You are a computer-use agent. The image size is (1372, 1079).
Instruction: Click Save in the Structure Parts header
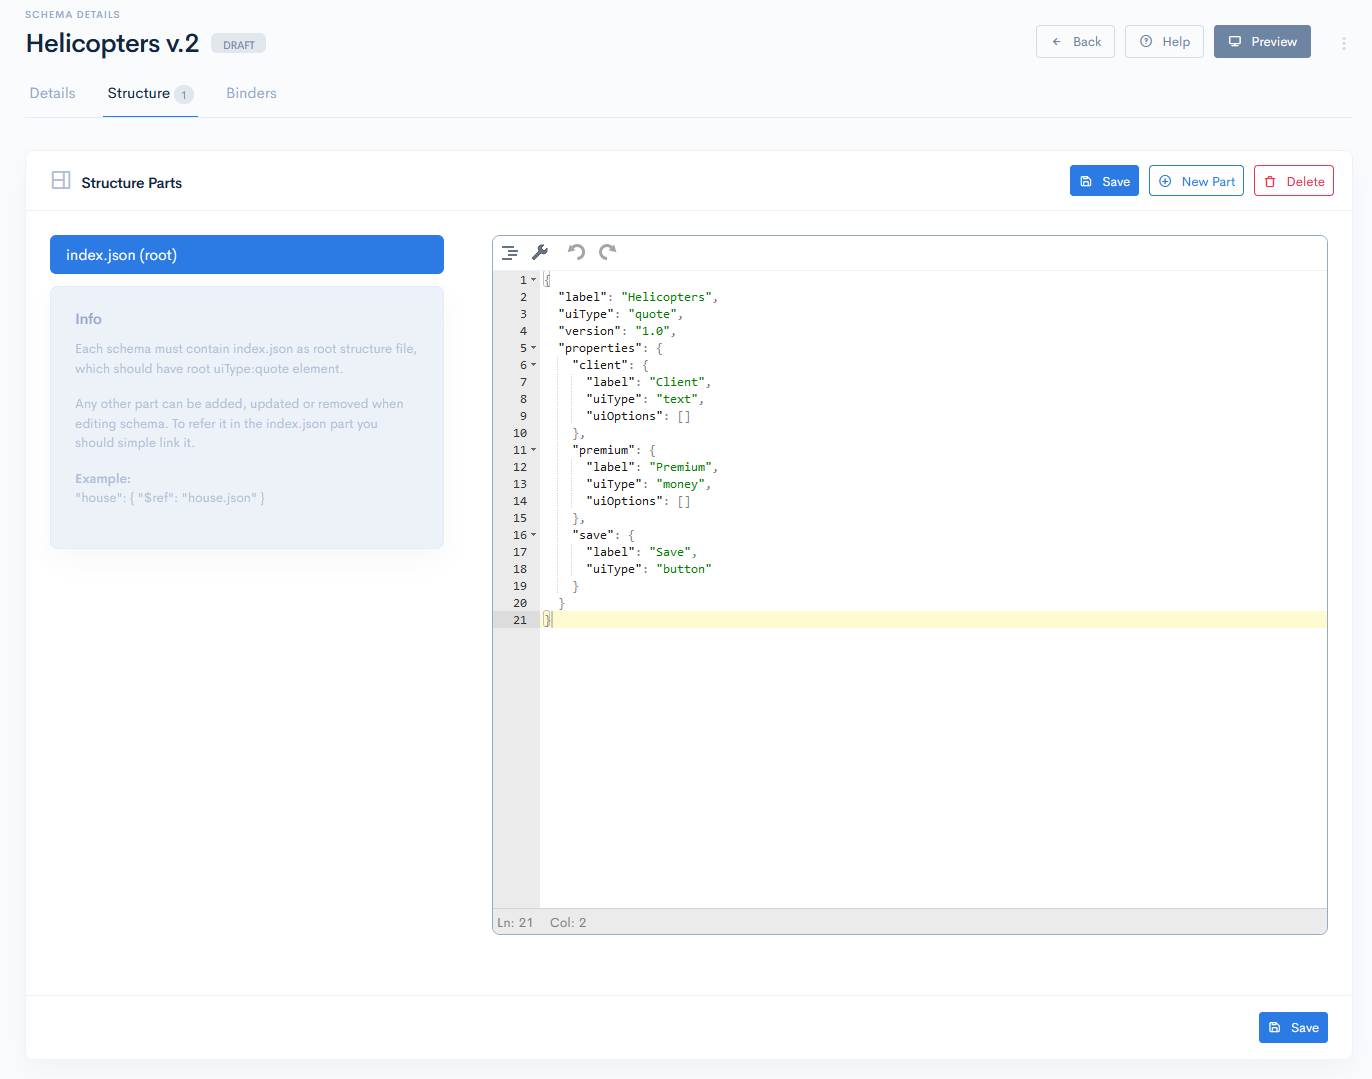pyautogui.click(x=1104, y=181)
